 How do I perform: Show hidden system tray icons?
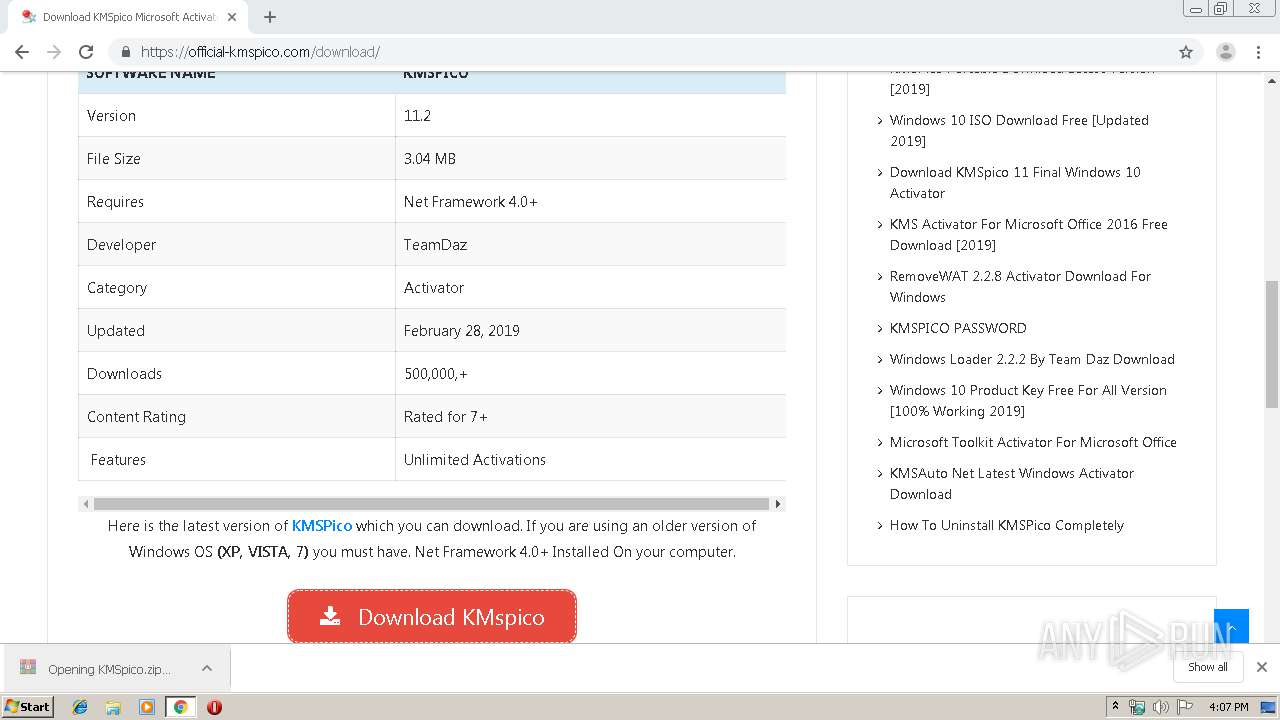coord(1115,707)
